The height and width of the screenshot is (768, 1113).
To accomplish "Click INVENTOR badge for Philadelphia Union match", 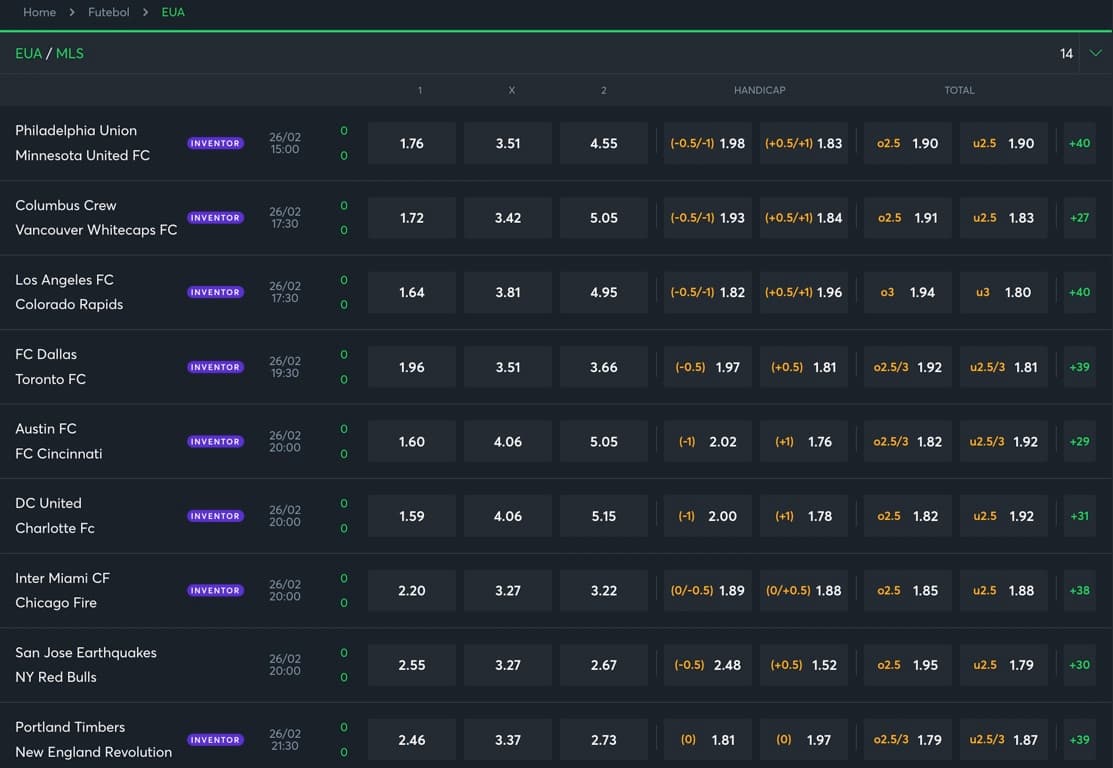I will [x=215, y=143].
